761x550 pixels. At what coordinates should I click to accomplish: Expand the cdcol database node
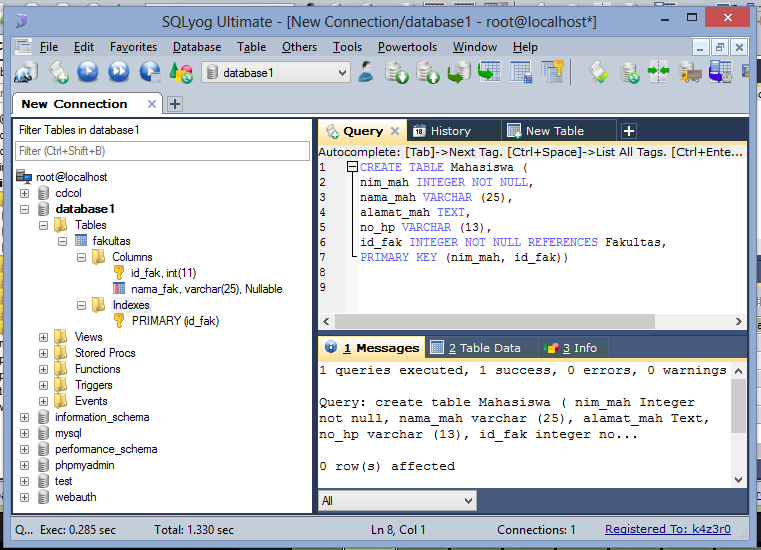24,193
